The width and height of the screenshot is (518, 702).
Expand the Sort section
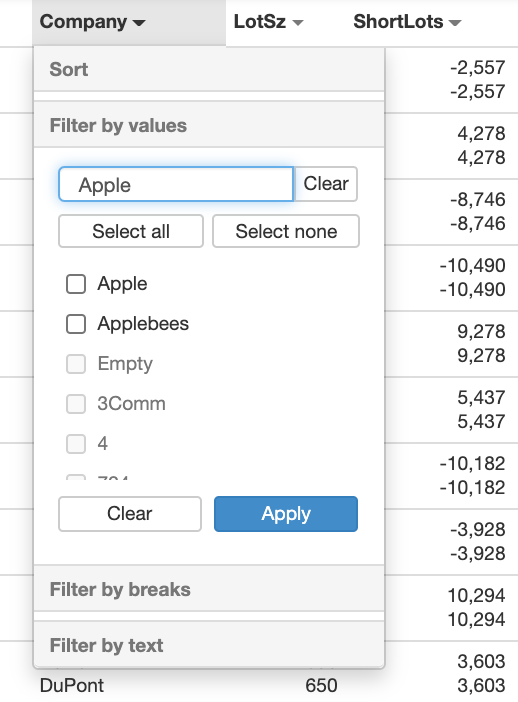click(209, 69)
